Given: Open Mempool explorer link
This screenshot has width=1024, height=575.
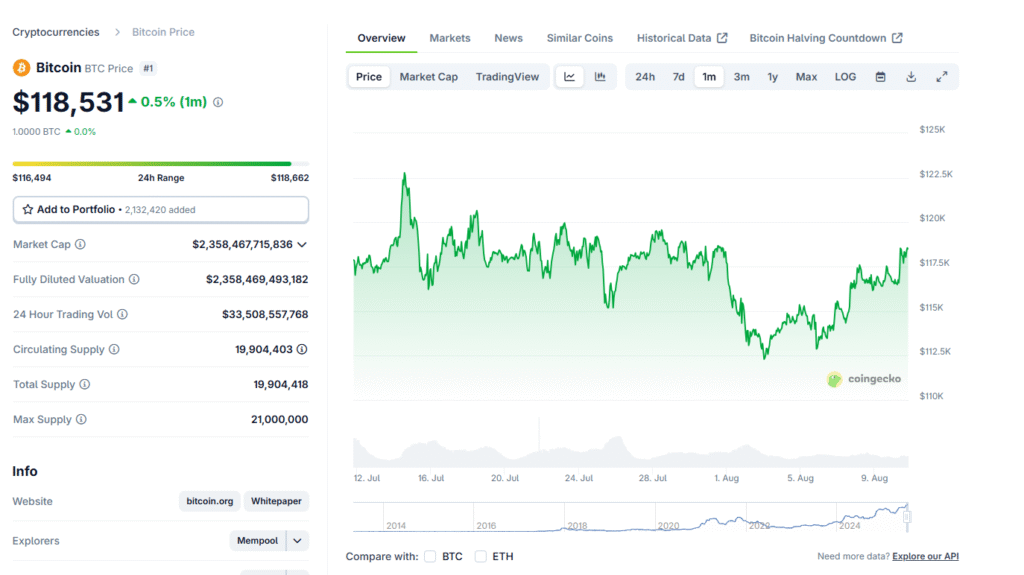Looking at the screenshot, I should [x=257, y=541].
